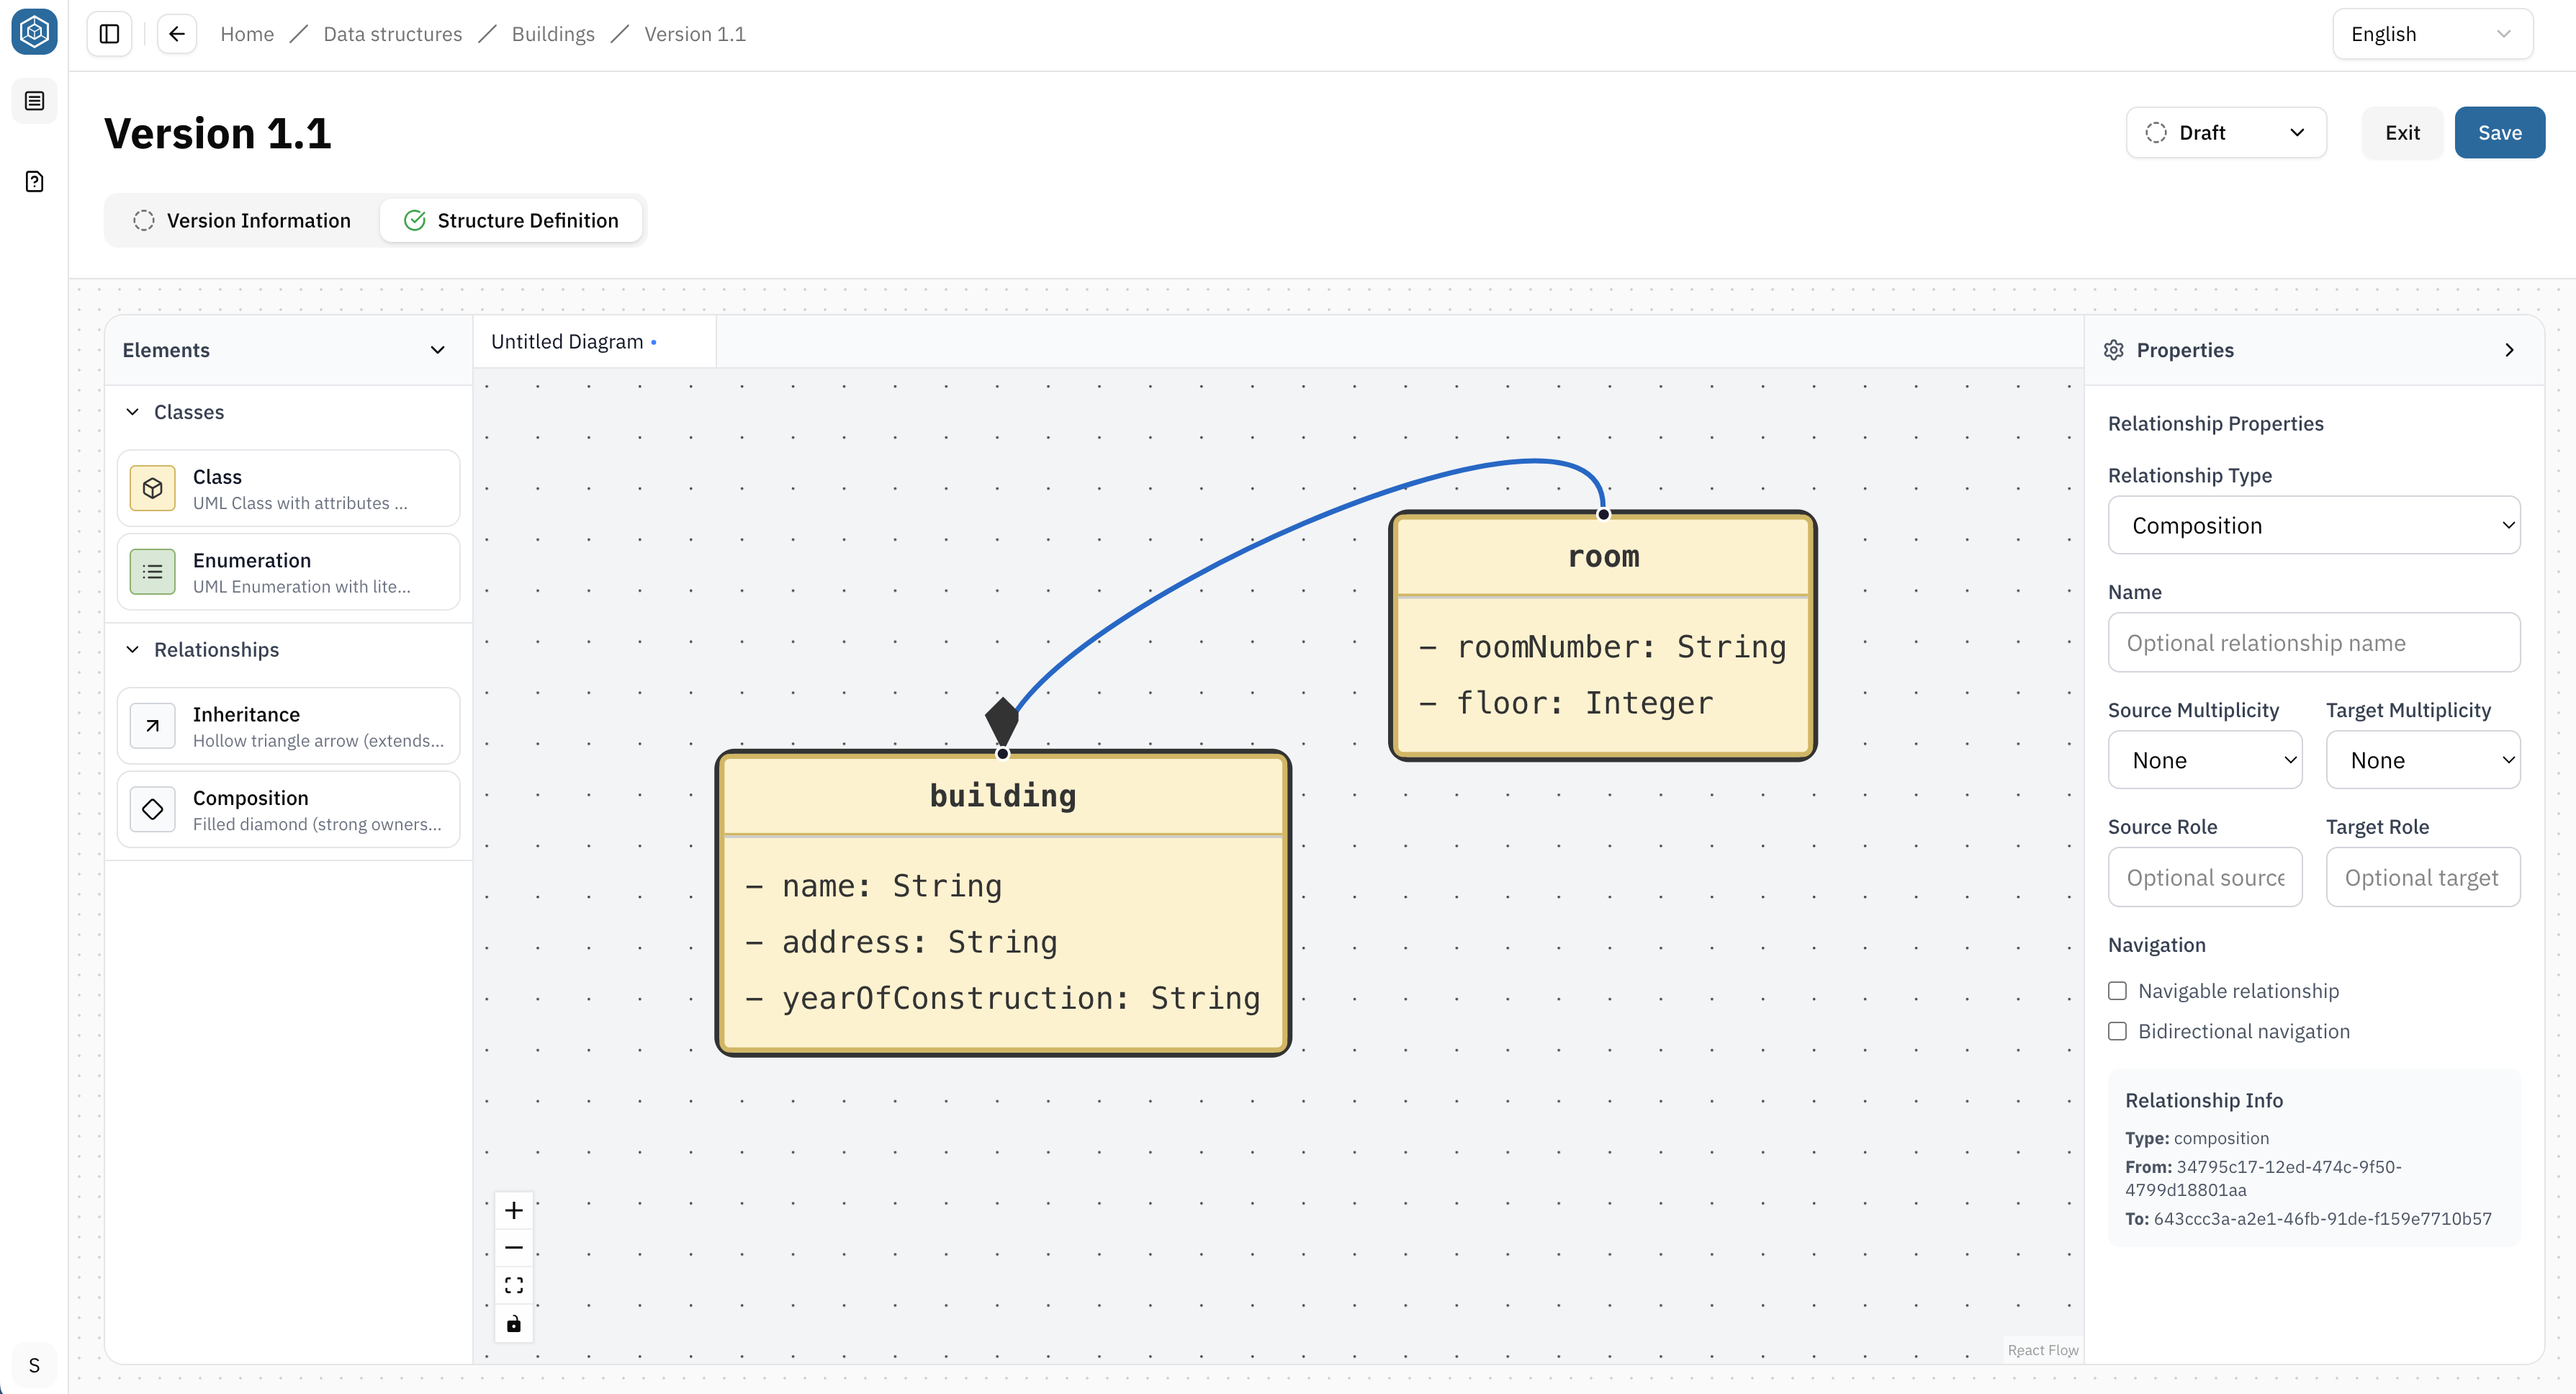2576x1394 pixels.
Task: Go to Home breadcrumb
Action: 247,34
